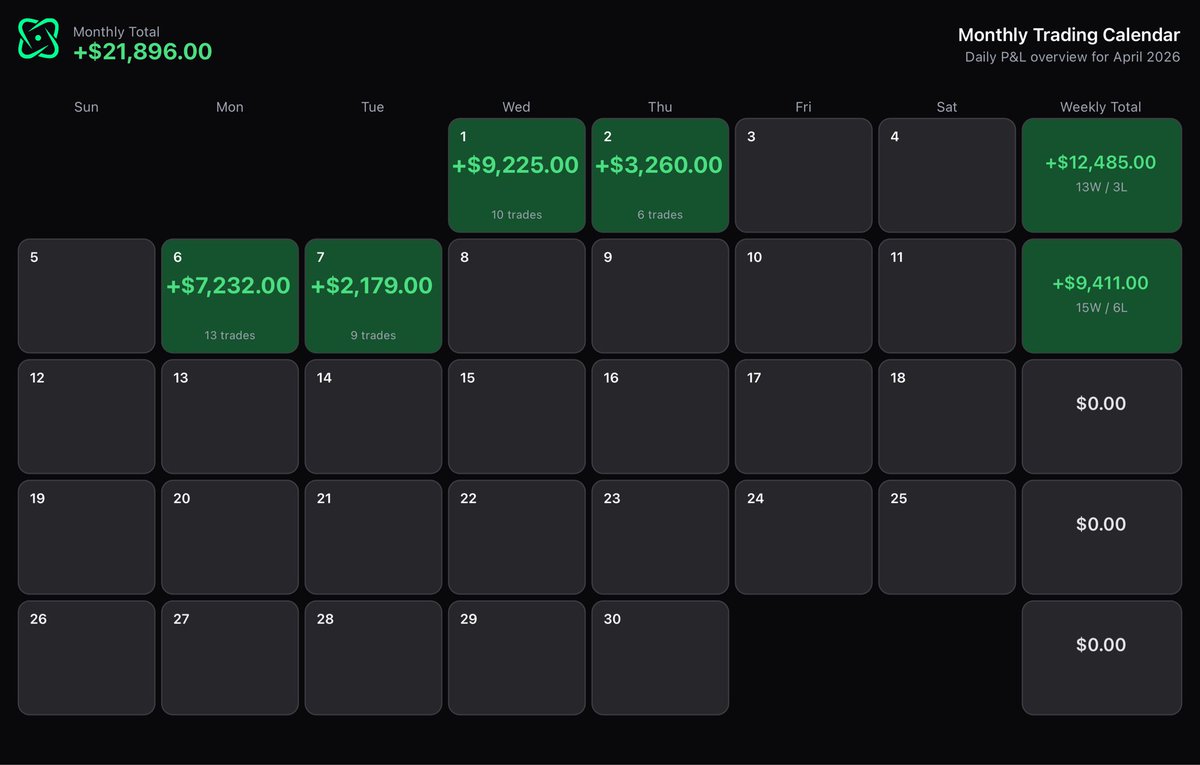Select the empty day cell for April 24

click(x=803, y=537)
